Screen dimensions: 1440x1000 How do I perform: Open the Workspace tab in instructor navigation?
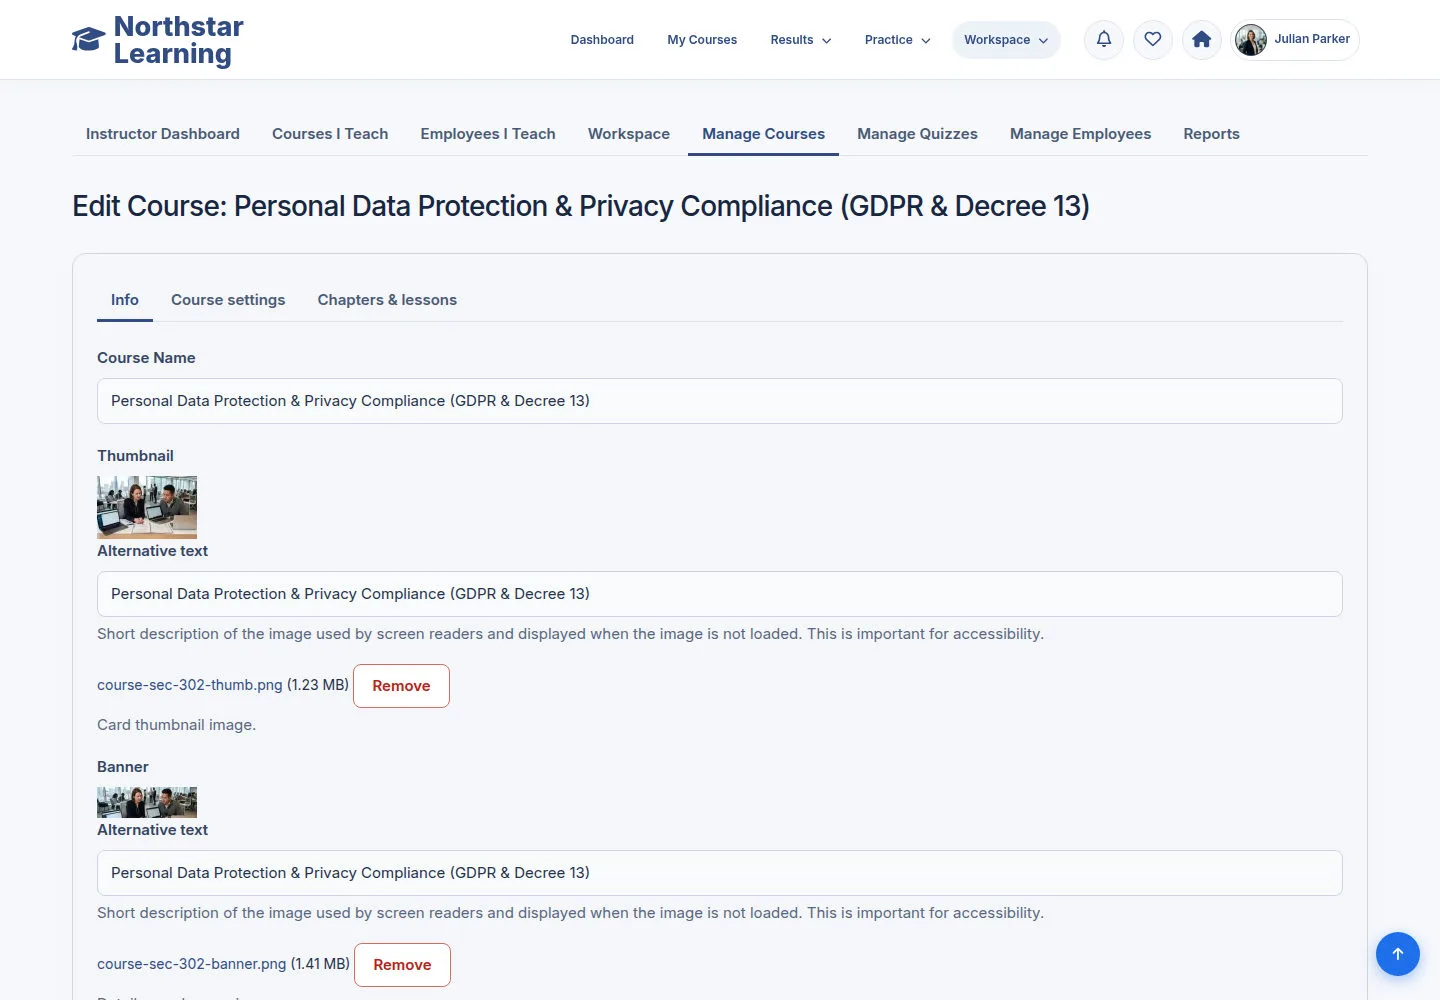[629, 134]
